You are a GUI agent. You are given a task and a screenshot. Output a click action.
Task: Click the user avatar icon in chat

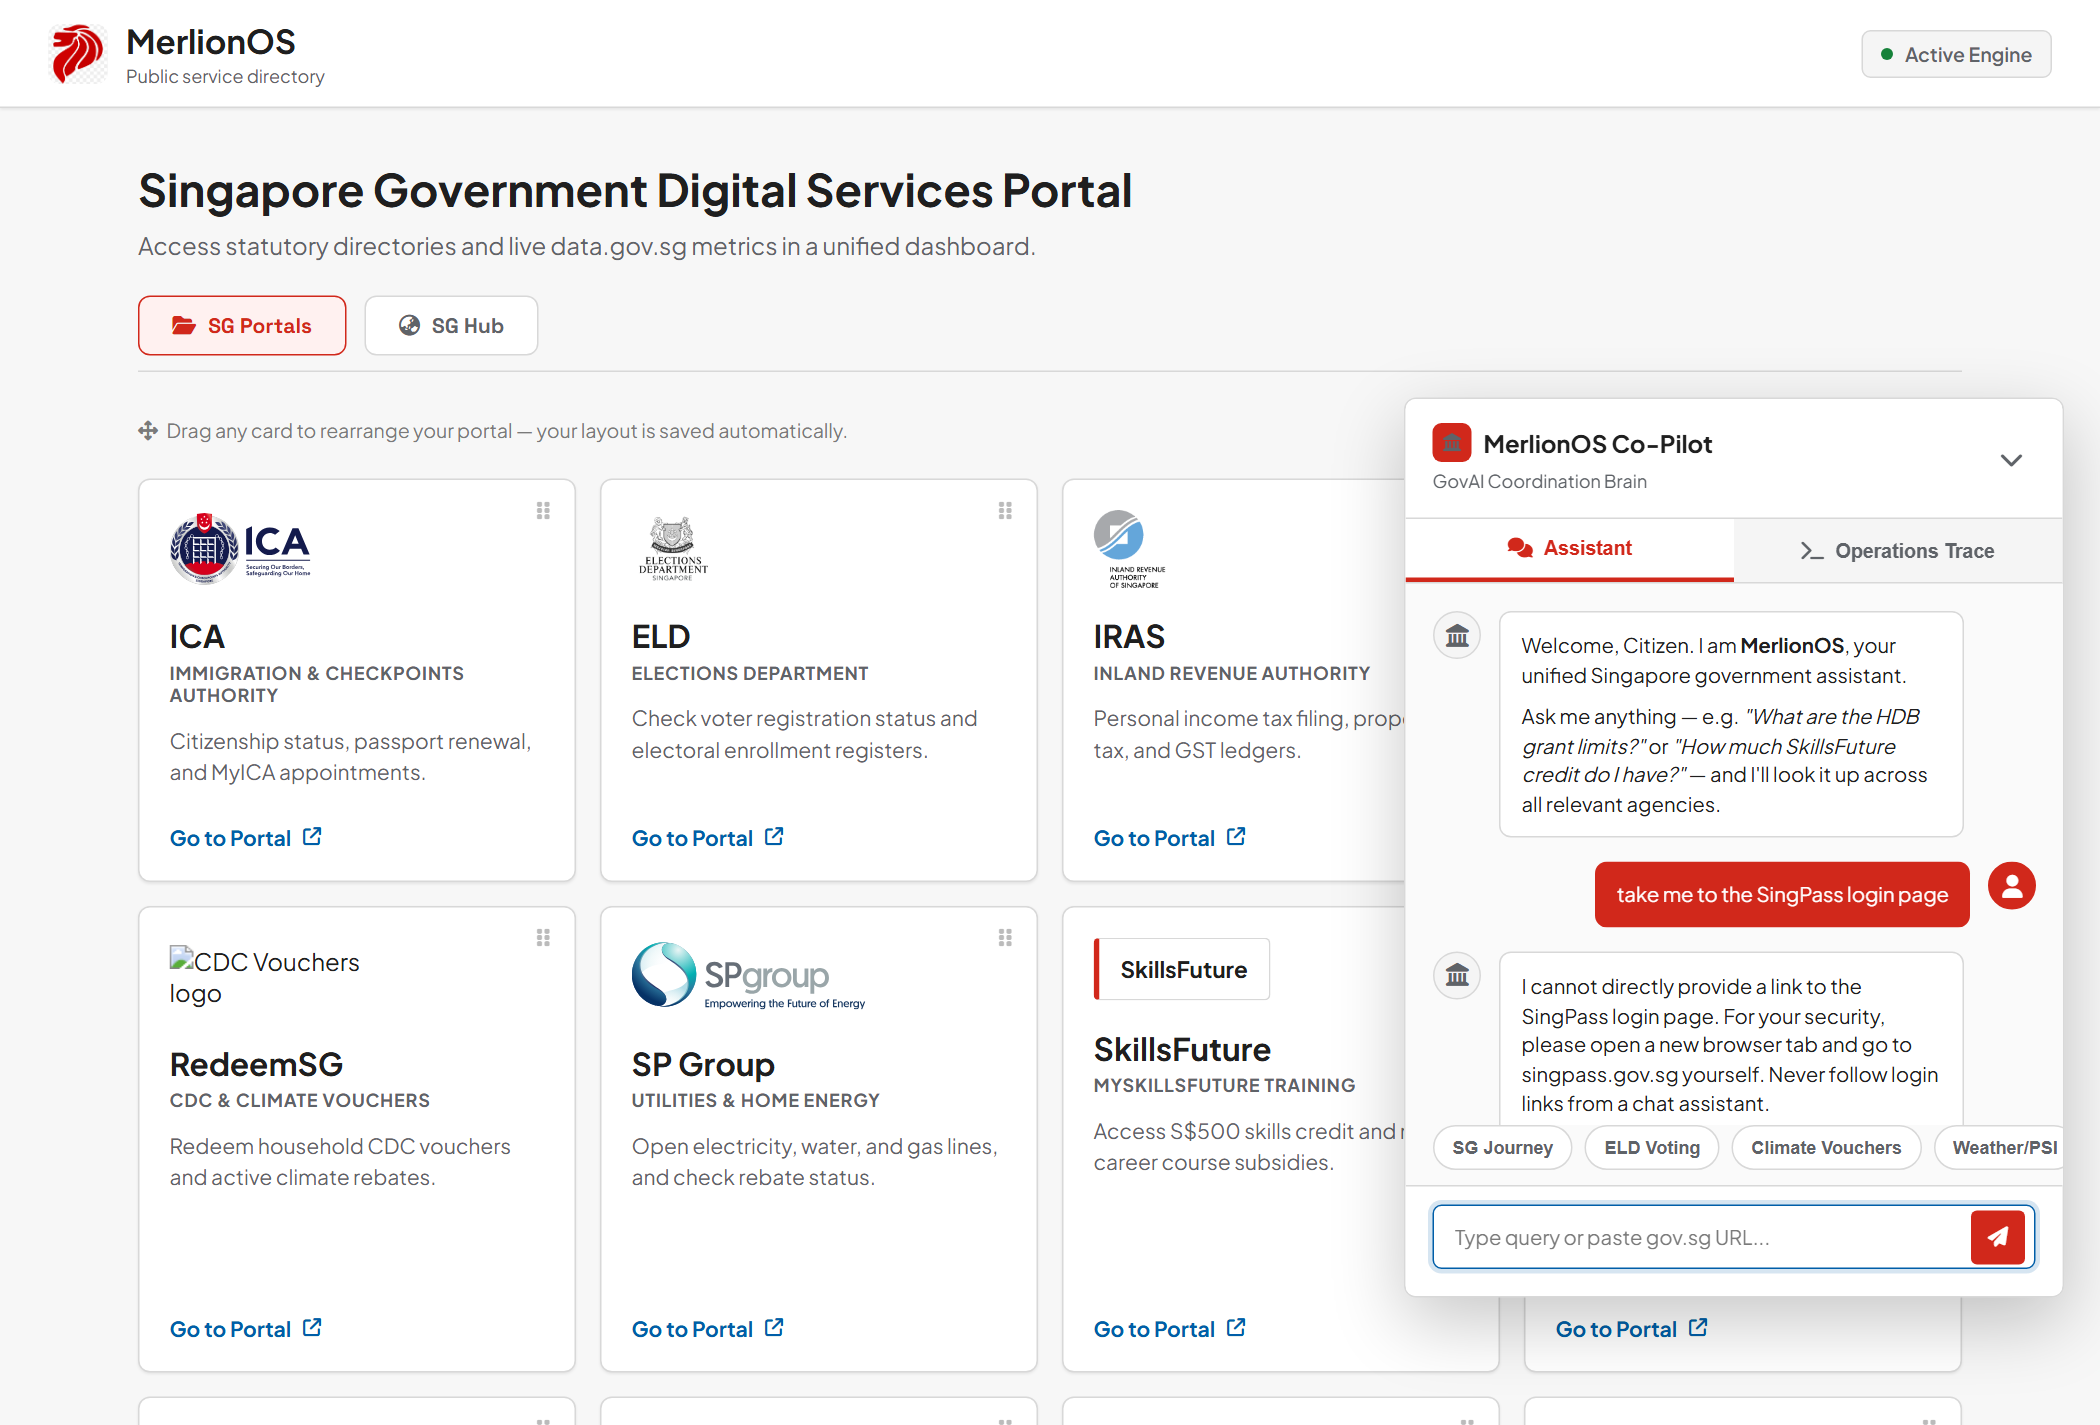point(2012,886)
